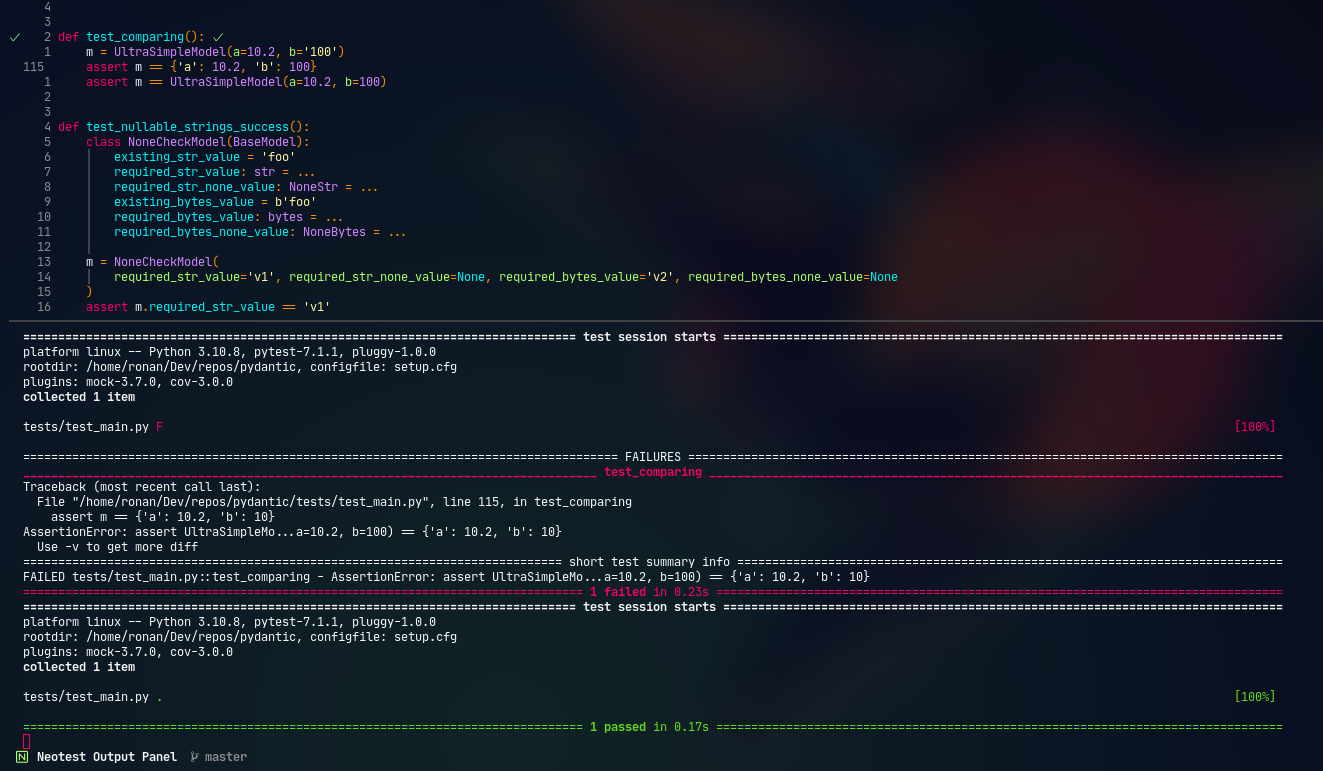
Task: Click the checkmark after test_comparing() definition
Action: (218, 36)
